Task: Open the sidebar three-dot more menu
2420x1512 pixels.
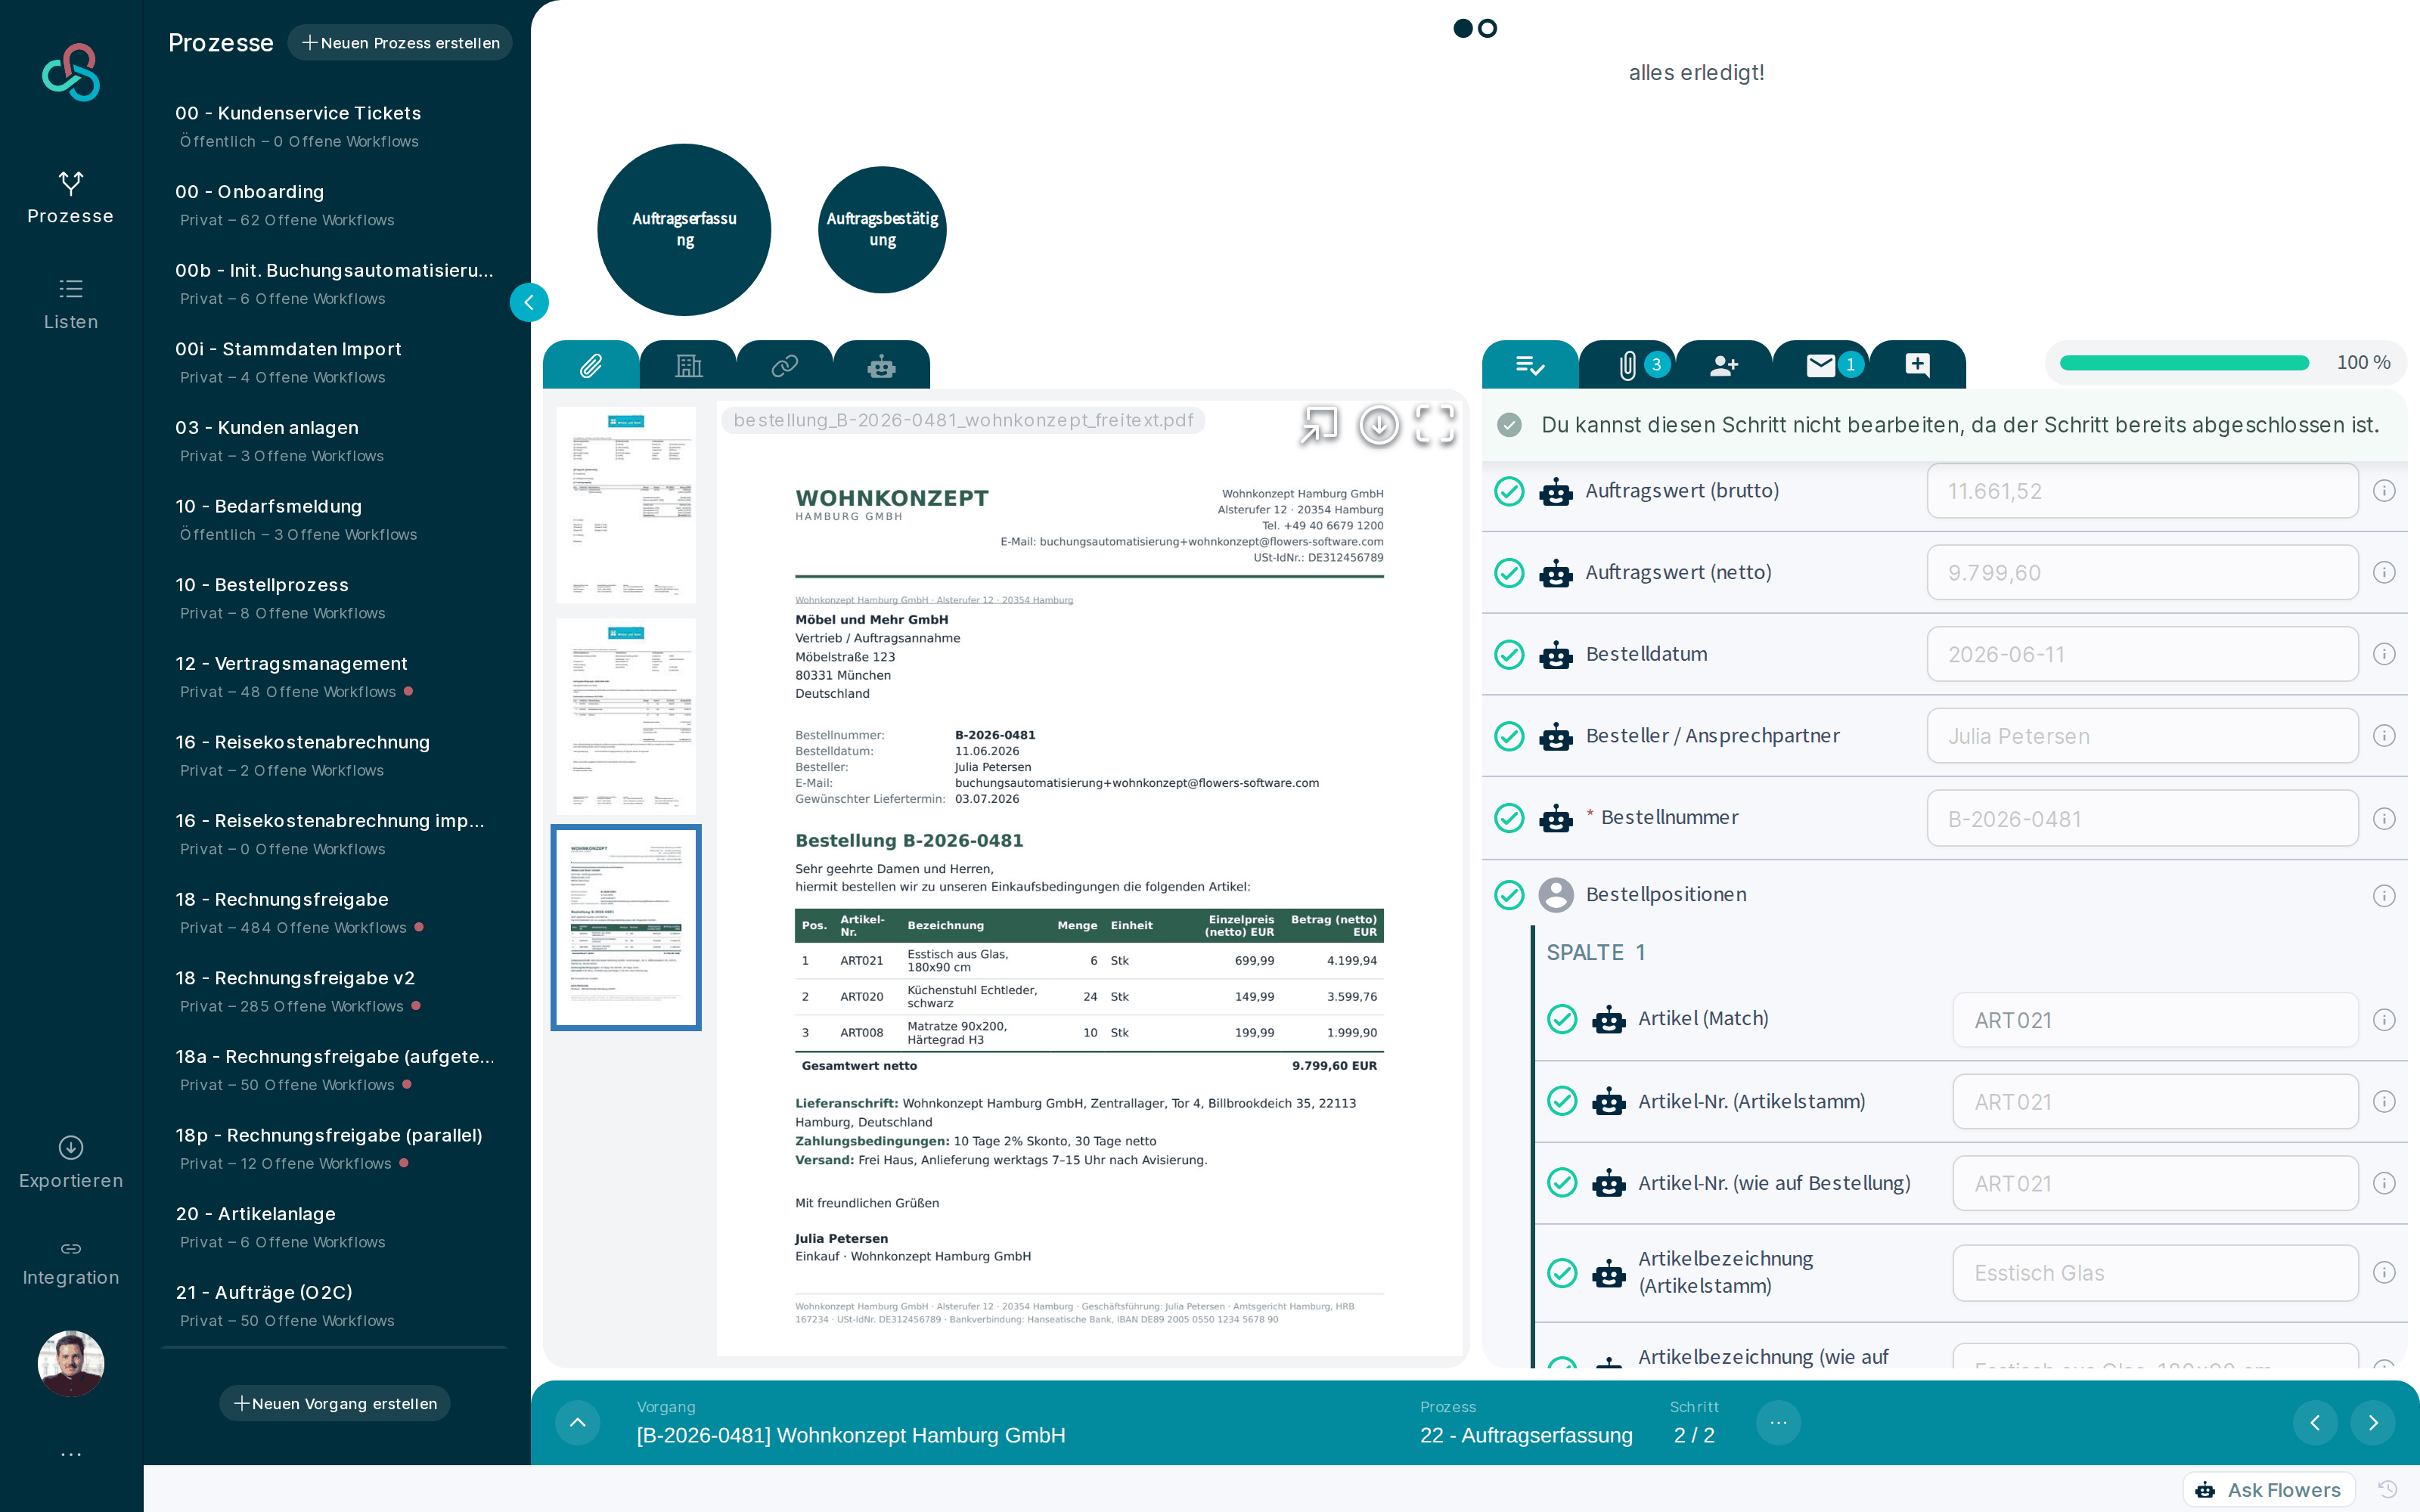Action: click(x=71, y=1454)
